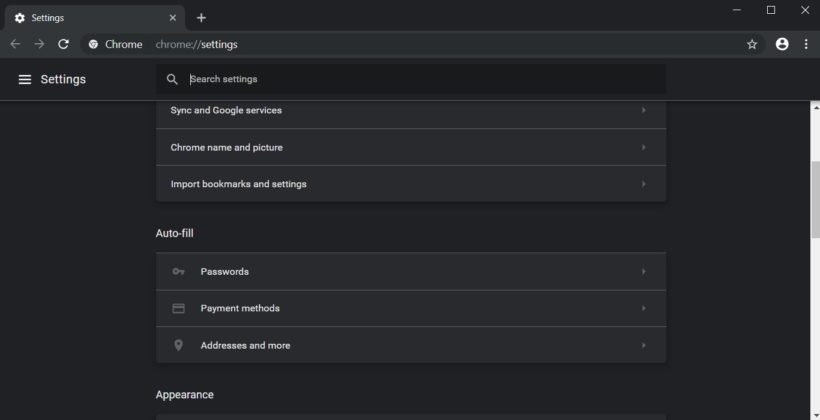This screenshot has height=420, width=820.
Task: Open Chrome three-dot menu
Action: [806, 44]
